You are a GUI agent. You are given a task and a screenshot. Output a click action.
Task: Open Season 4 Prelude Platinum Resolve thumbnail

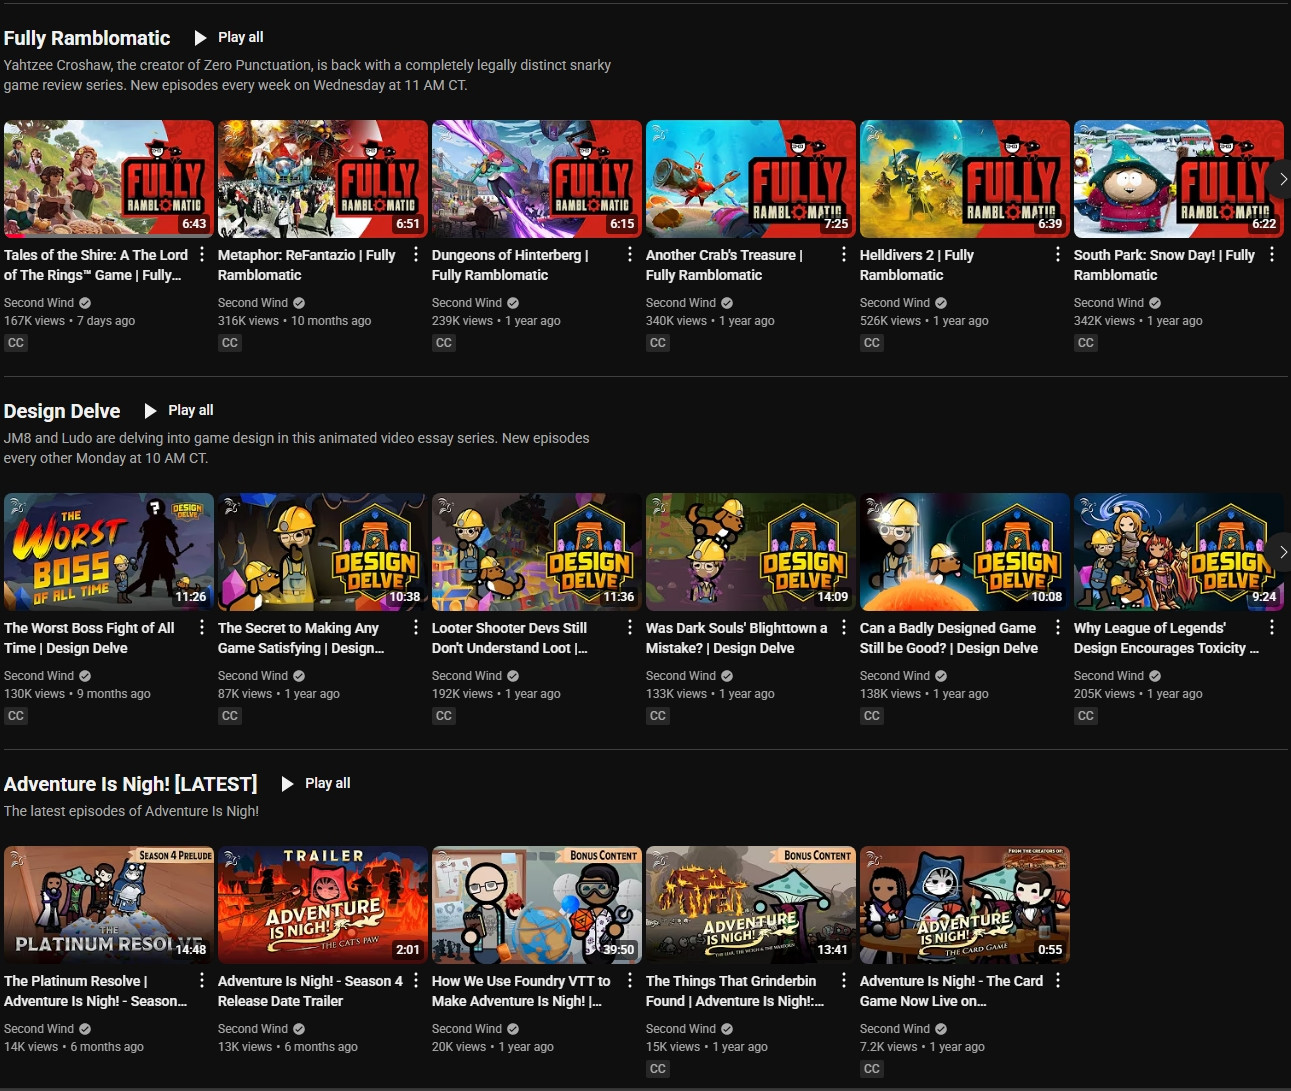point(109,905)
